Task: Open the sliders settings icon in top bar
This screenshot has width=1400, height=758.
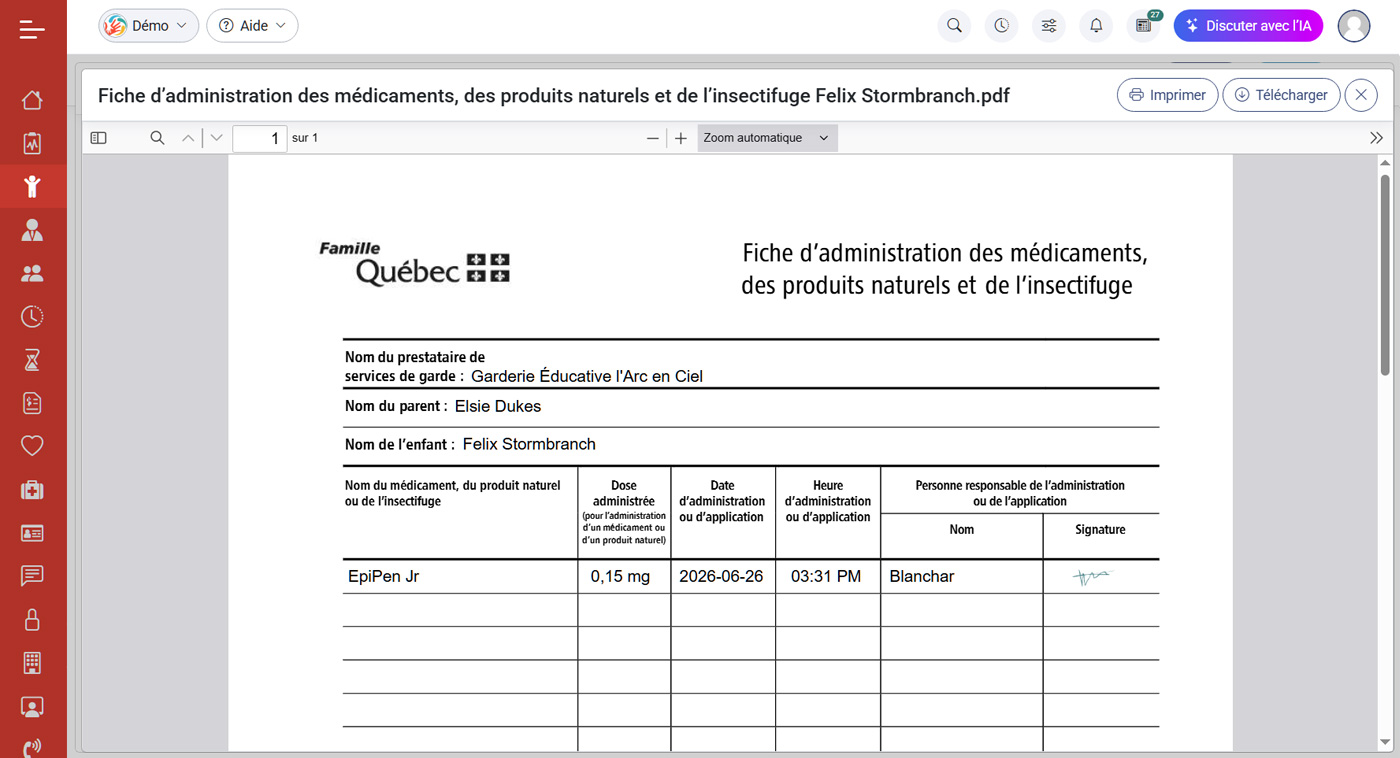Action: coord(1049,26)
